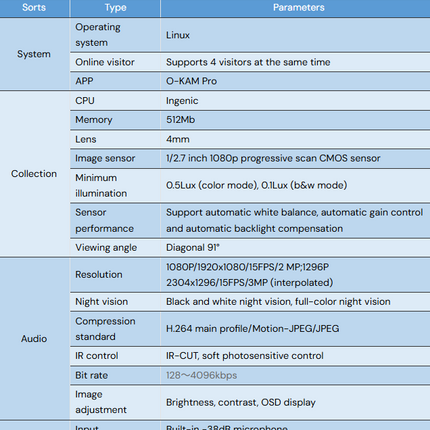Select the Resolution row label
The height and width of the screenshot is (430, 430).
pyautogui.click(x=99, y=274)
